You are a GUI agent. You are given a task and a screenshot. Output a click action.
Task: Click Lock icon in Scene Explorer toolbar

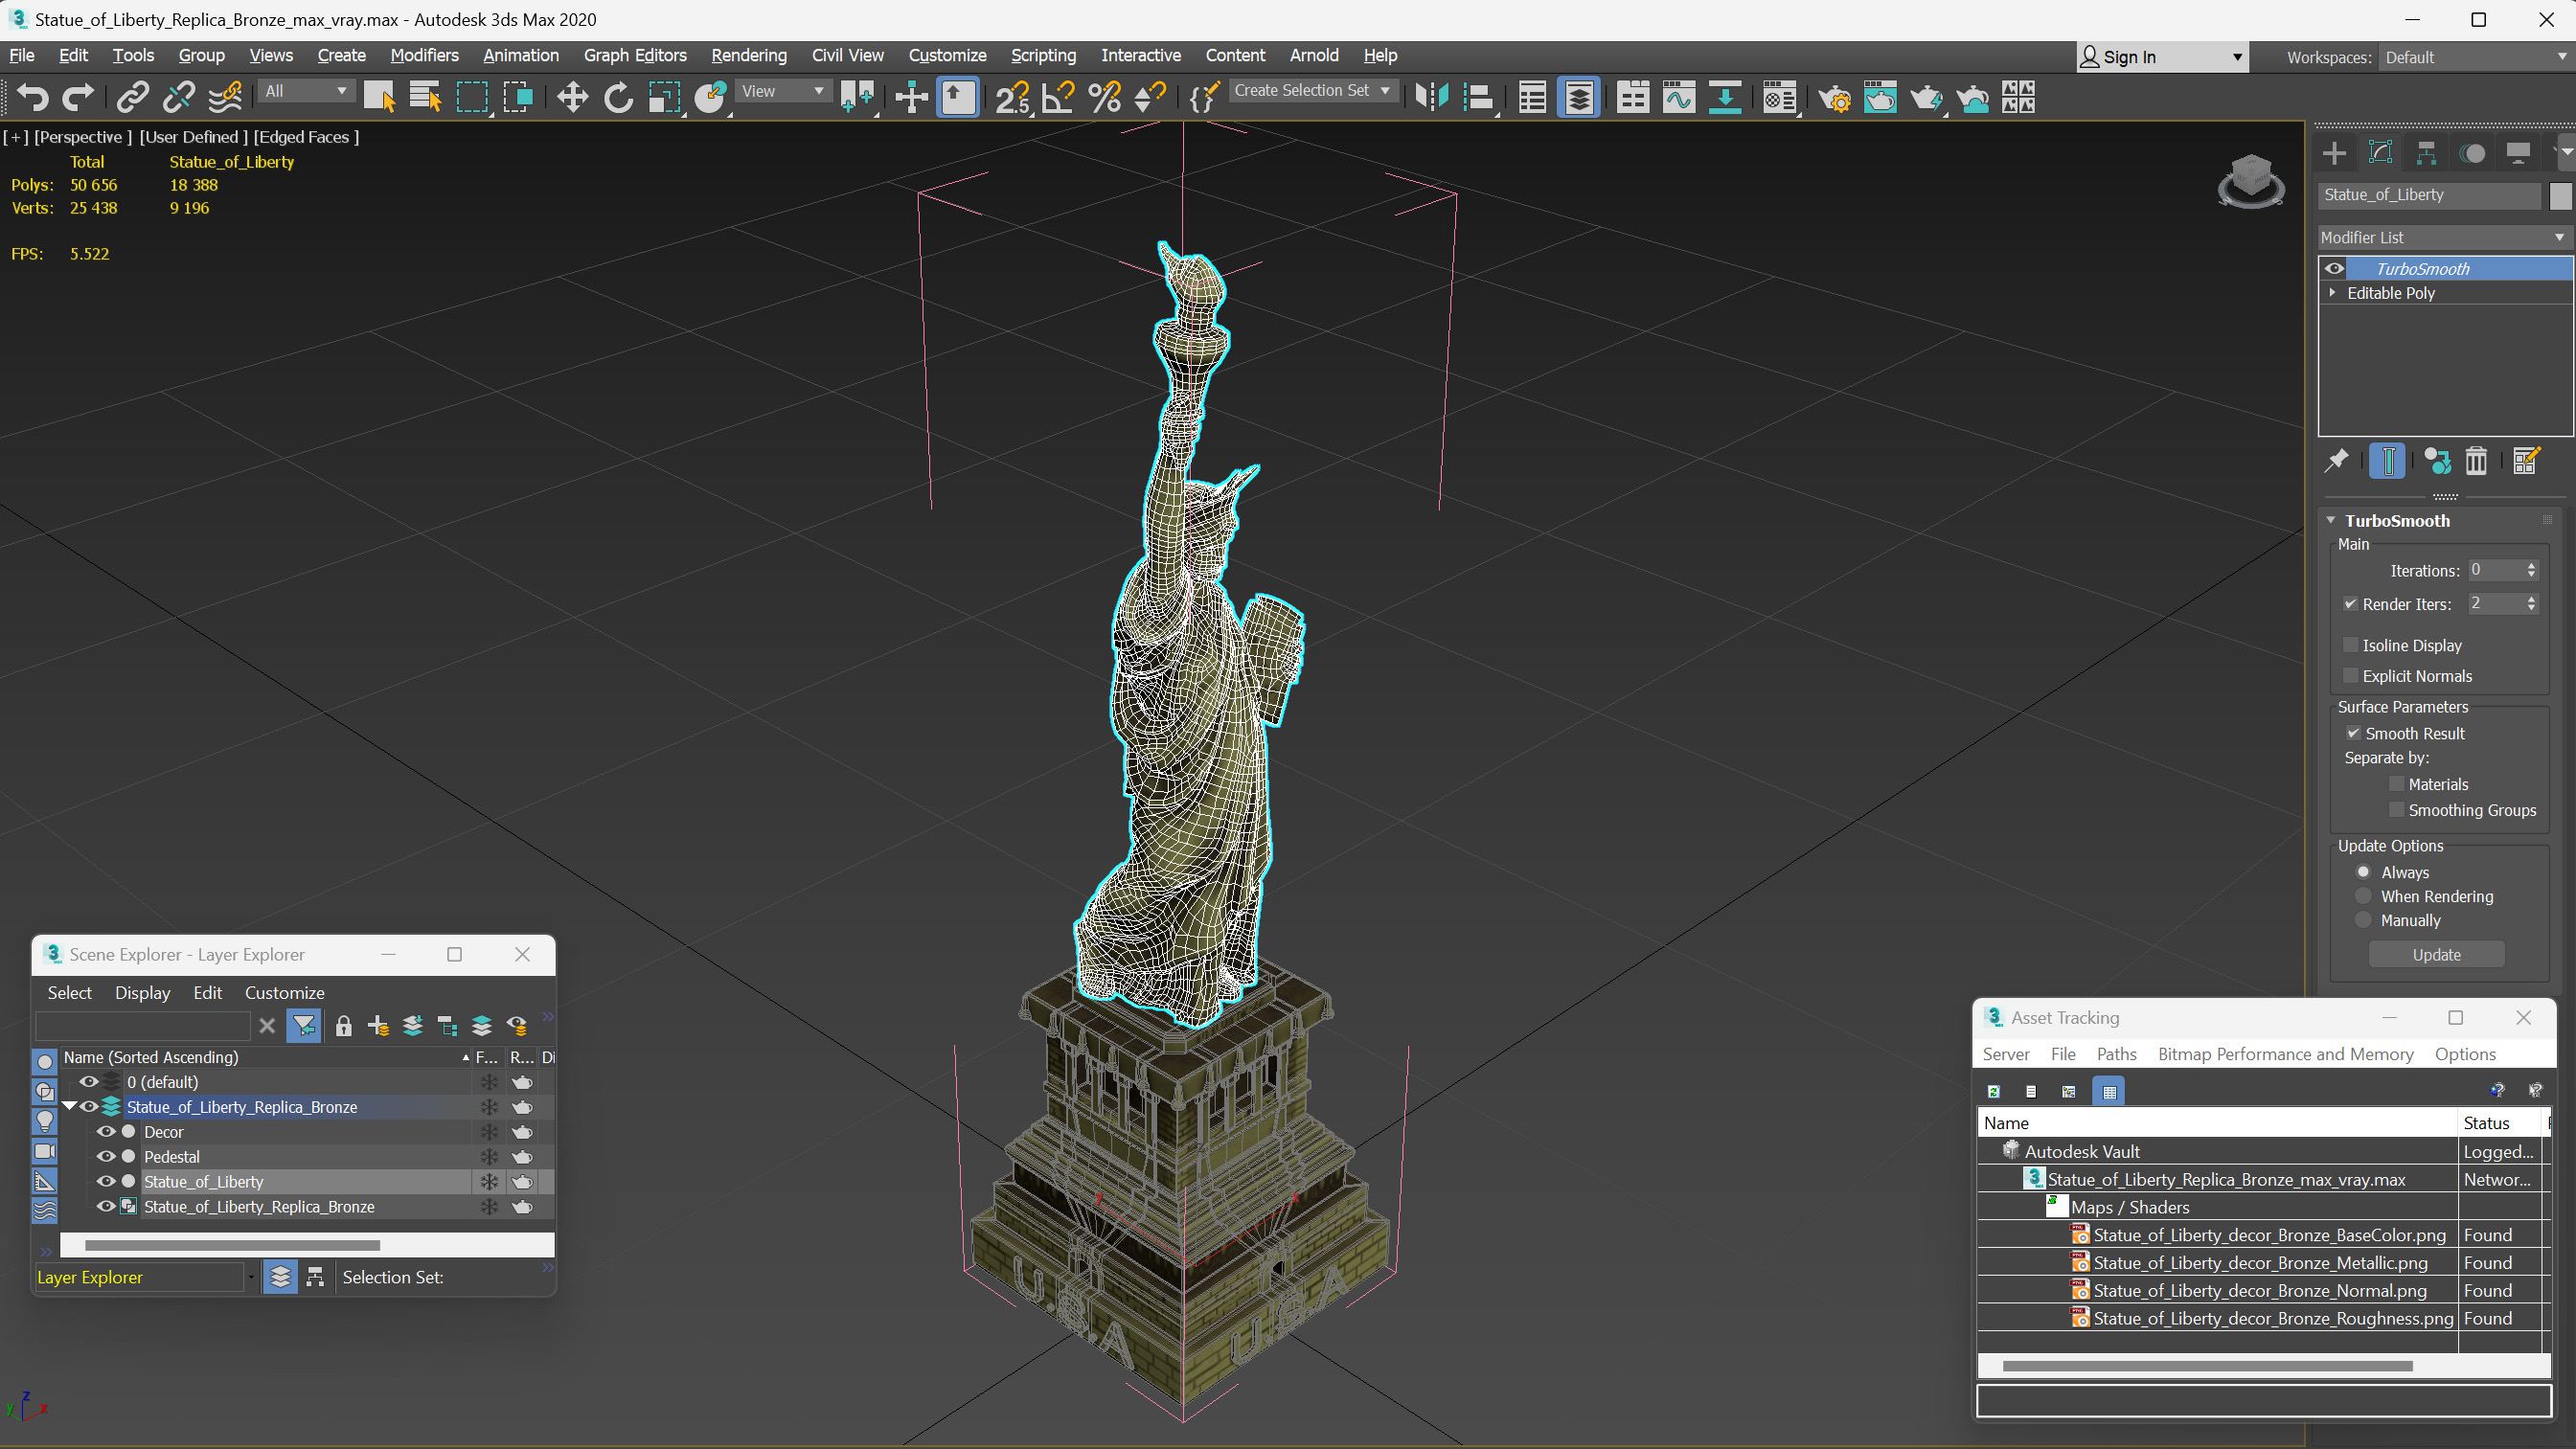click(x=343, y=1026)
